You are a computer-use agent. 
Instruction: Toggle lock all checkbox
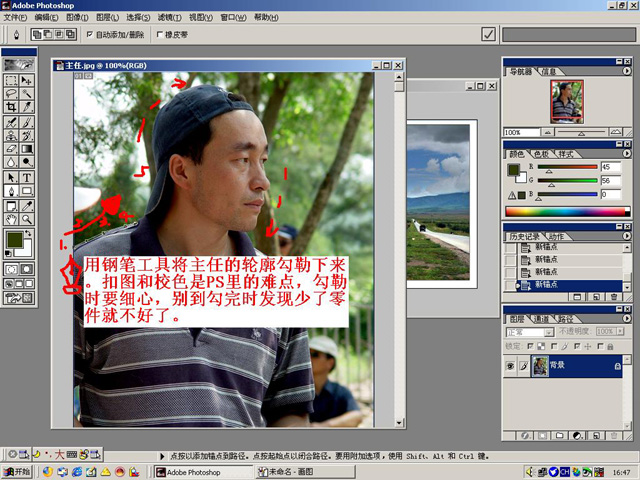tap(600, 346)
